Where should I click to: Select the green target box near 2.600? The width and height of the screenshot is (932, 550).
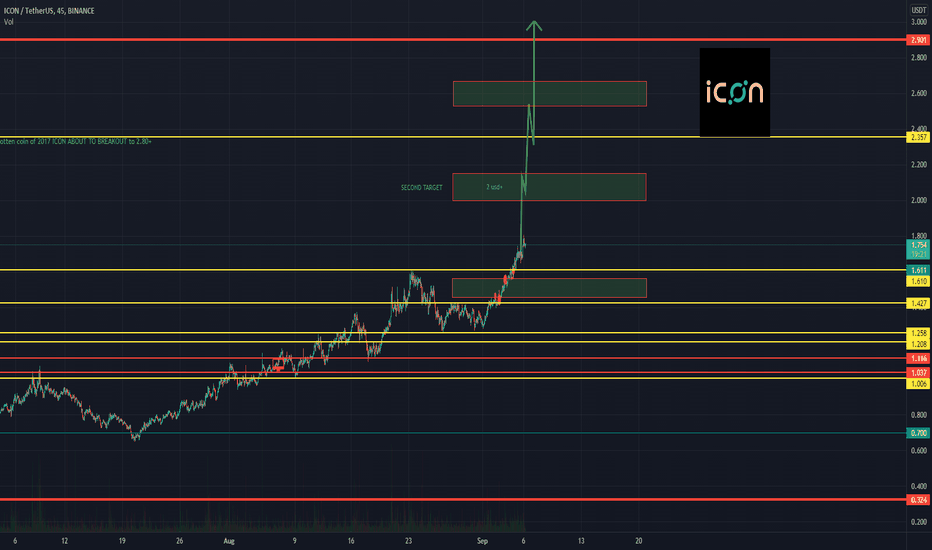tap(550, 94)
